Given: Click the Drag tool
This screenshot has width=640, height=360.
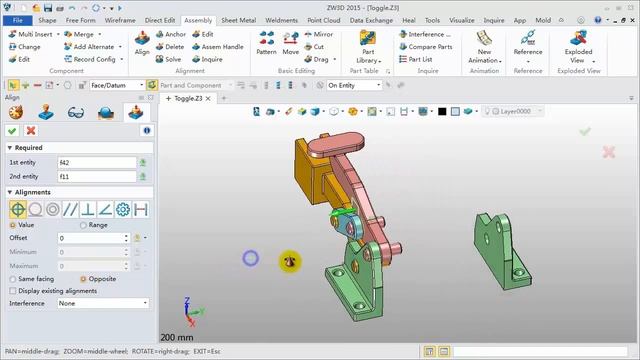Looking at the screenshot, I should tap(316, 59).
